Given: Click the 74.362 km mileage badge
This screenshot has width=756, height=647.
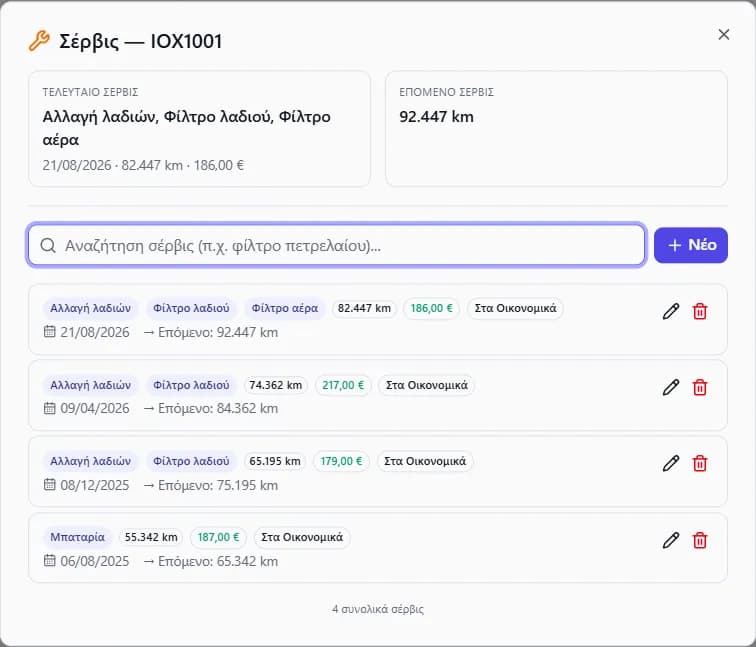Looking at the screenshot, I should tap(276, 385).
